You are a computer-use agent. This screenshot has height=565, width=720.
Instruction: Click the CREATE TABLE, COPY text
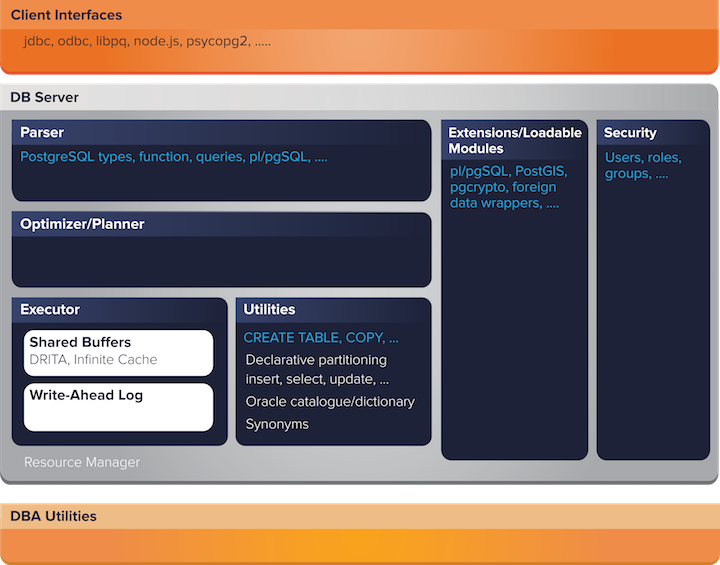point(321,338)
